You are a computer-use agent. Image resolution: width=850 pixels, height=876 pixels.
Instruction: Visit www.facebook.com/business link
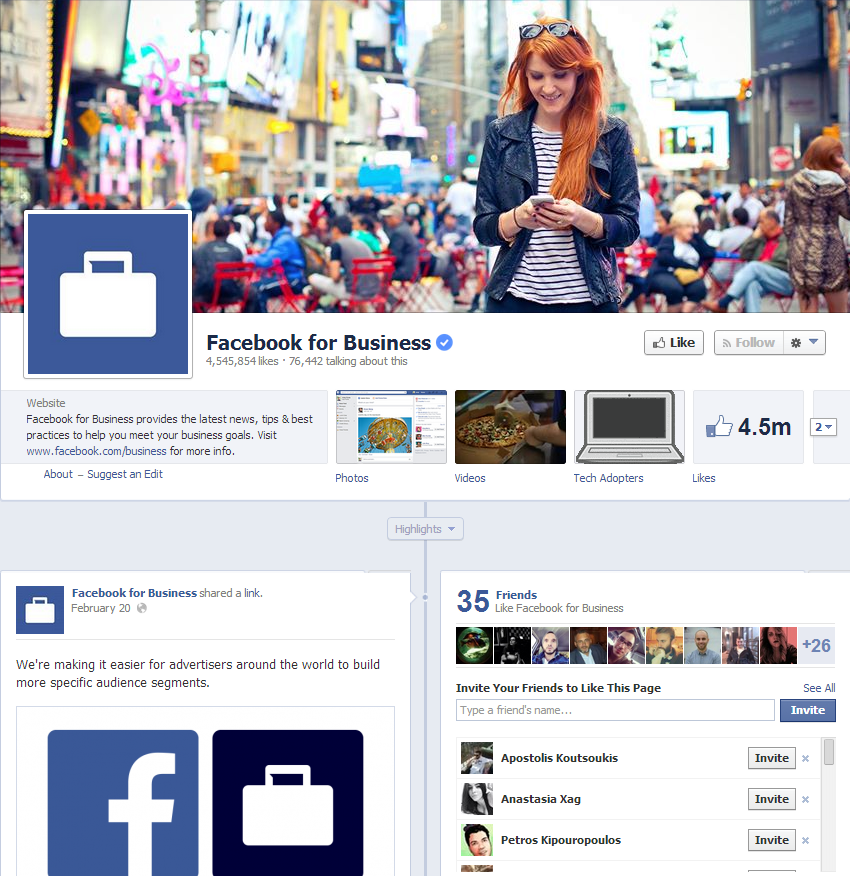click(x=96, y=451)
